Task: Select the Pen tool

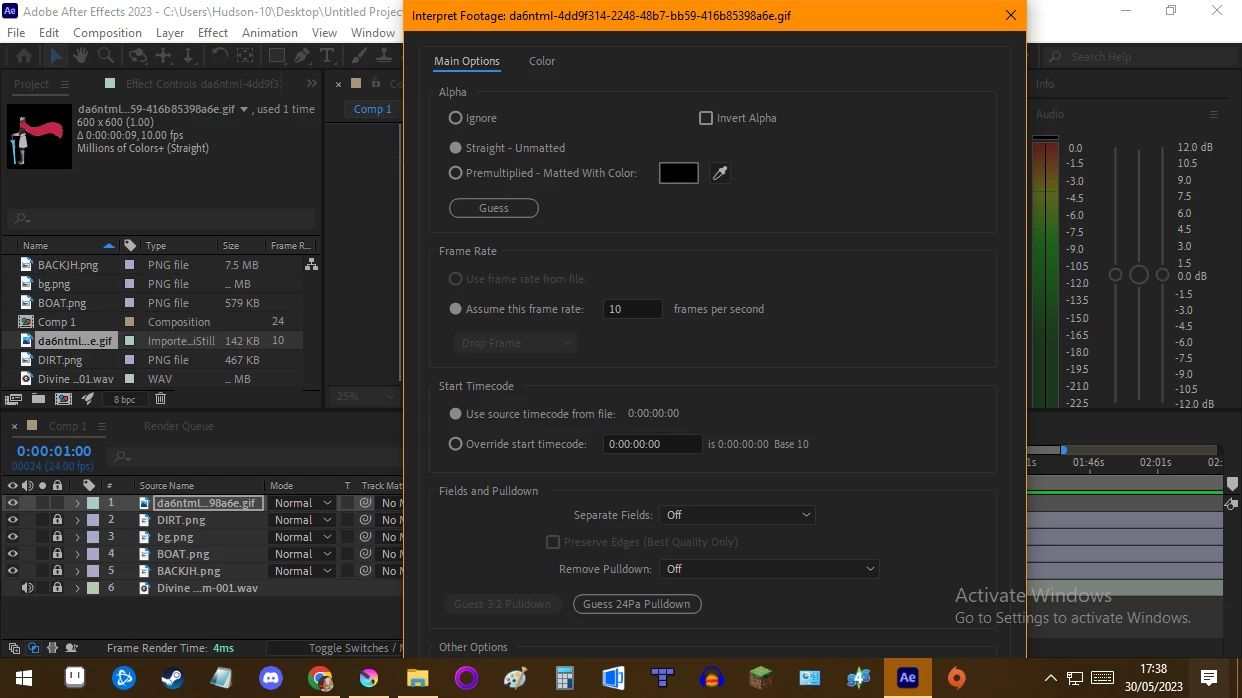Action: coord(303,56)
